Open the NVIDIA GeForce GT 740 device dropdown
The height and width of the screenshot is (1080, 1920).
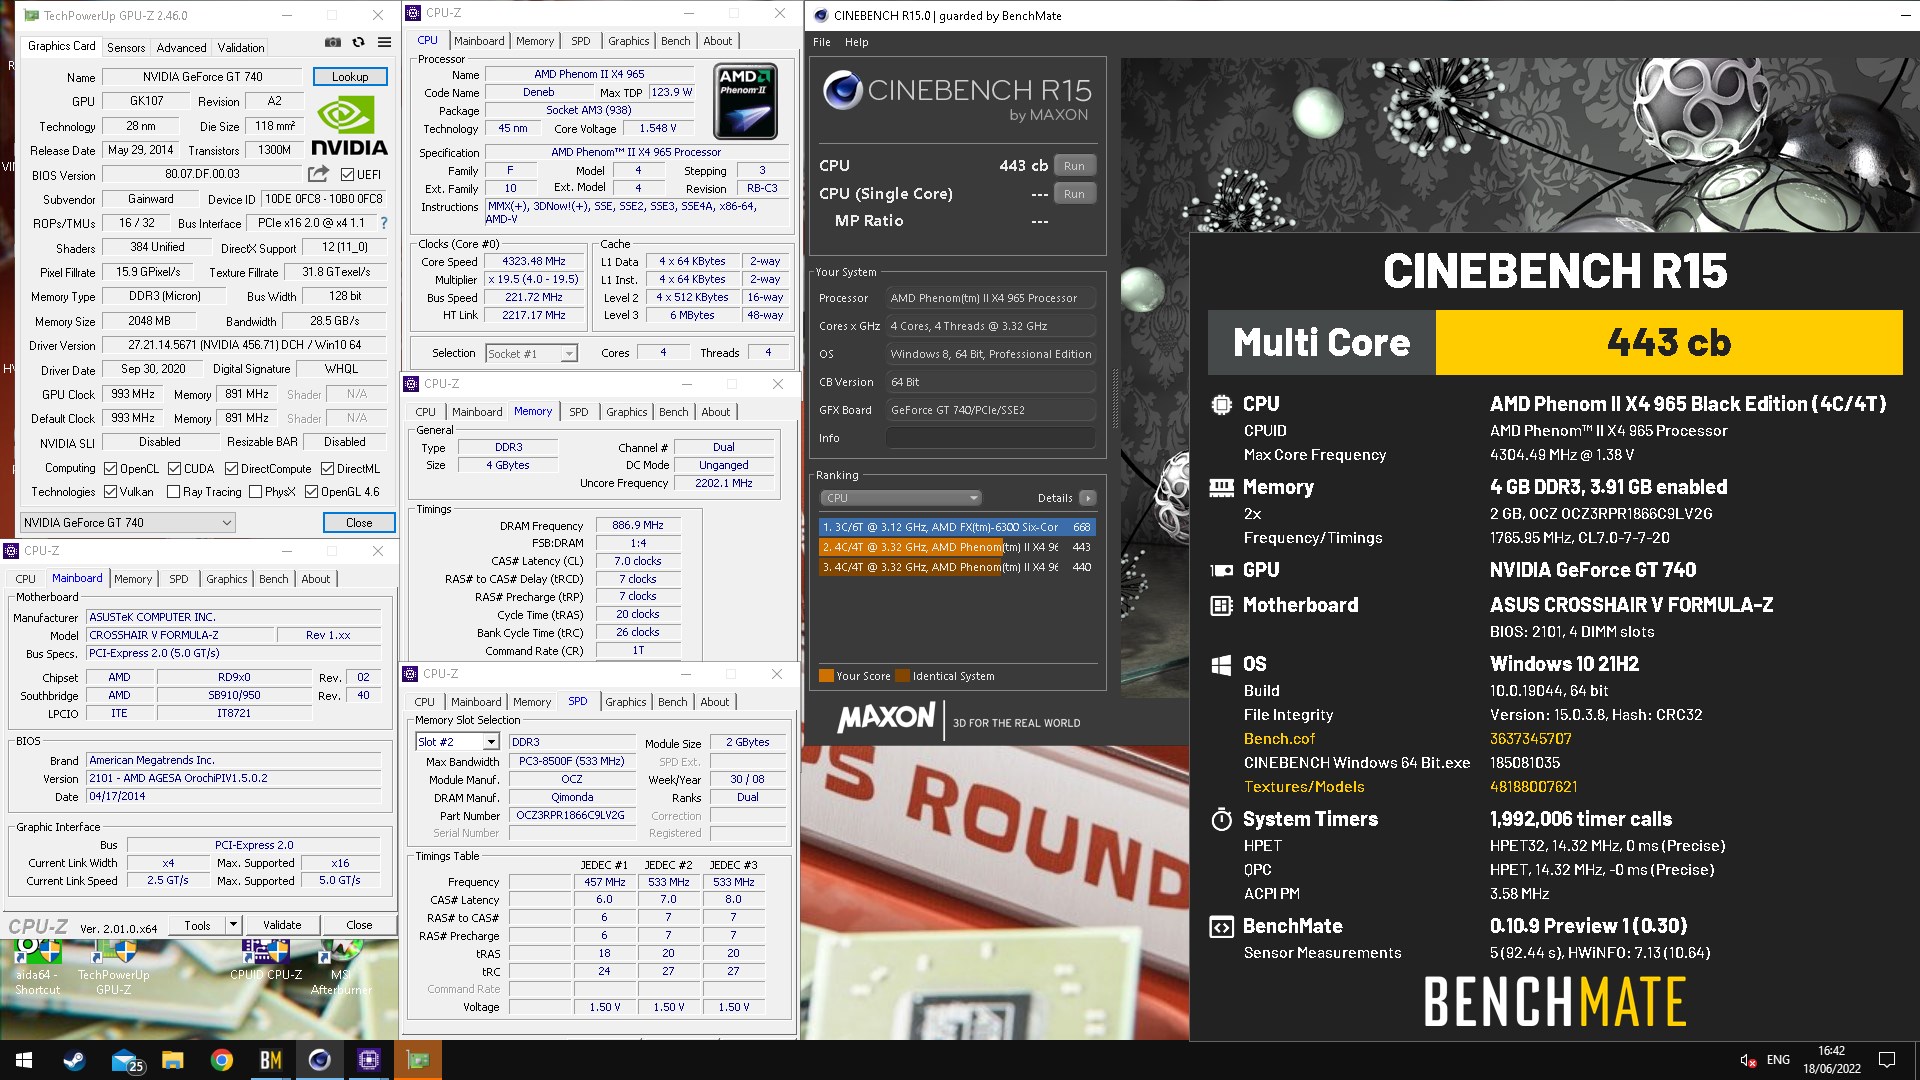pyautogui.click(x=128, y=523)
